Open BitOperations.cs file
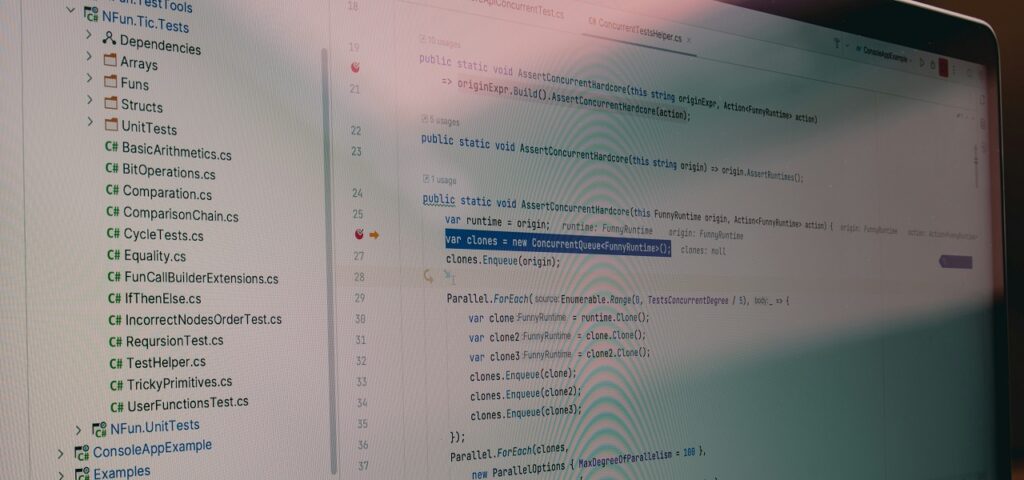This screenshot has width=1024, height=480. 169,172
